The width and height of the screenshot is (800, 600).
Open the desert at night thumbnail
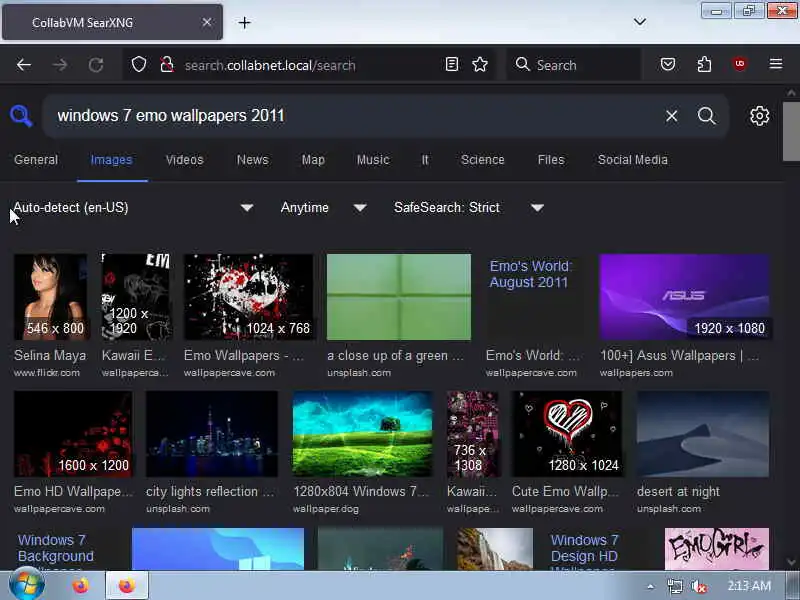(703, 434)
